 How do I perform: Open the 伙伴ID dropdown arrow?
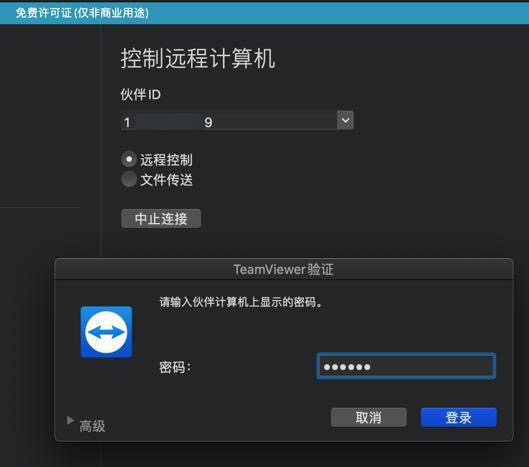[345, 120]
